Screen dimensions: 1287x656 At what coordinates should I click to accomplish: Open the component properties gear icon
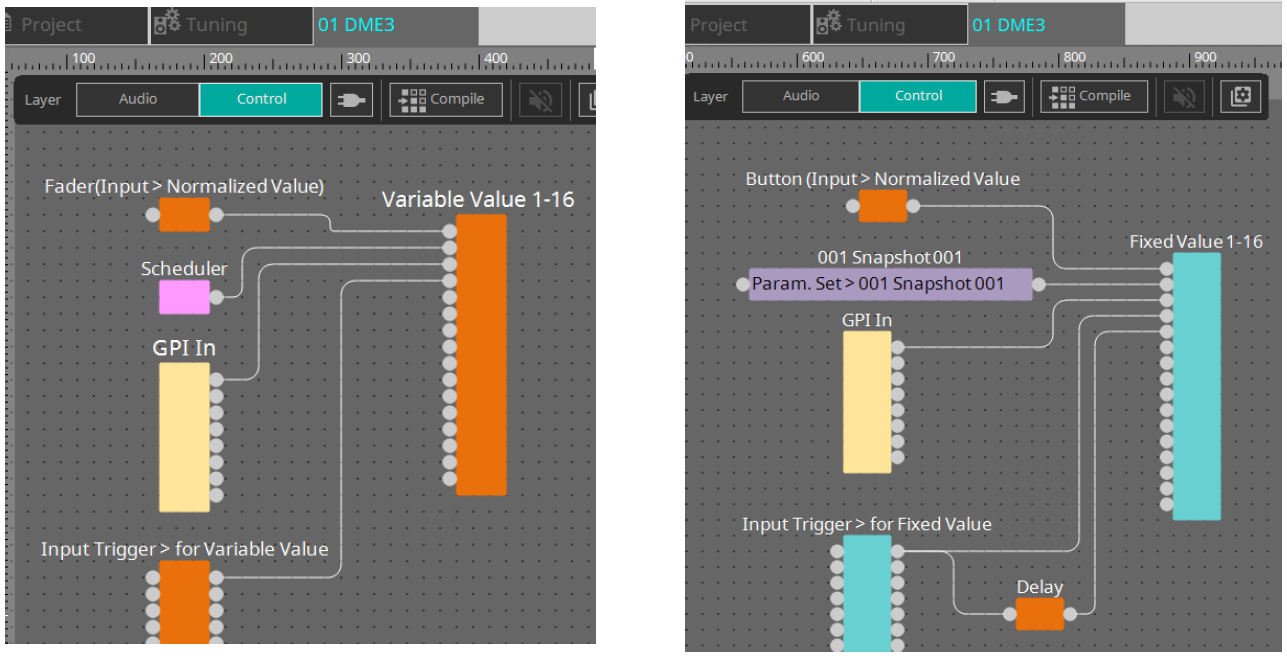[1240, 97]
